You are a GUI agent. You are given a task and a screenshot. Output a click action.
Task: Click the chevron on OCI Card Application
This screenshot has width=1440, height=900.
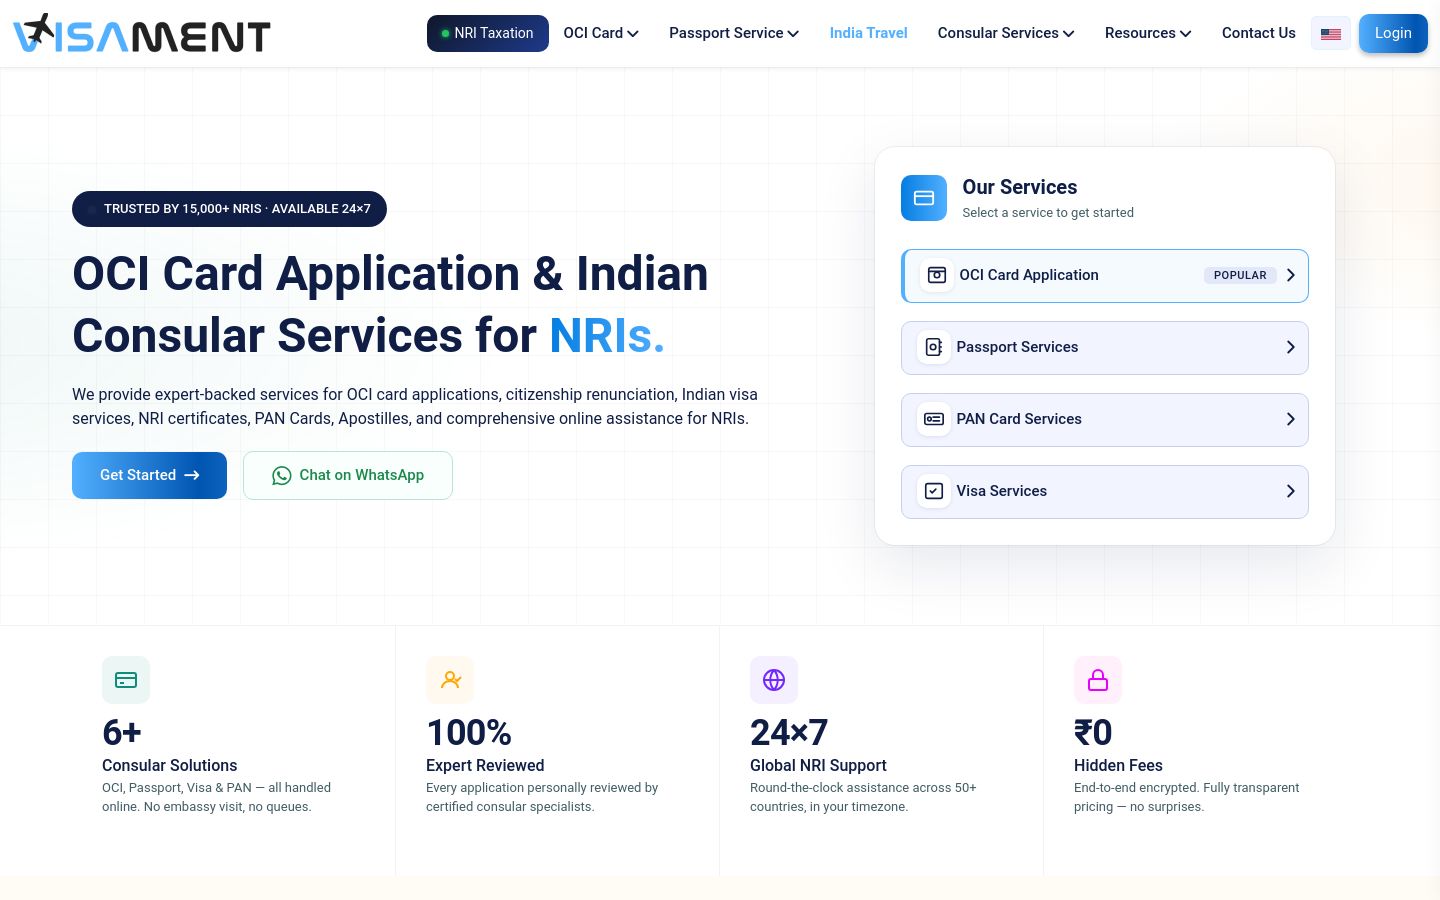[x=1291, y=275]
